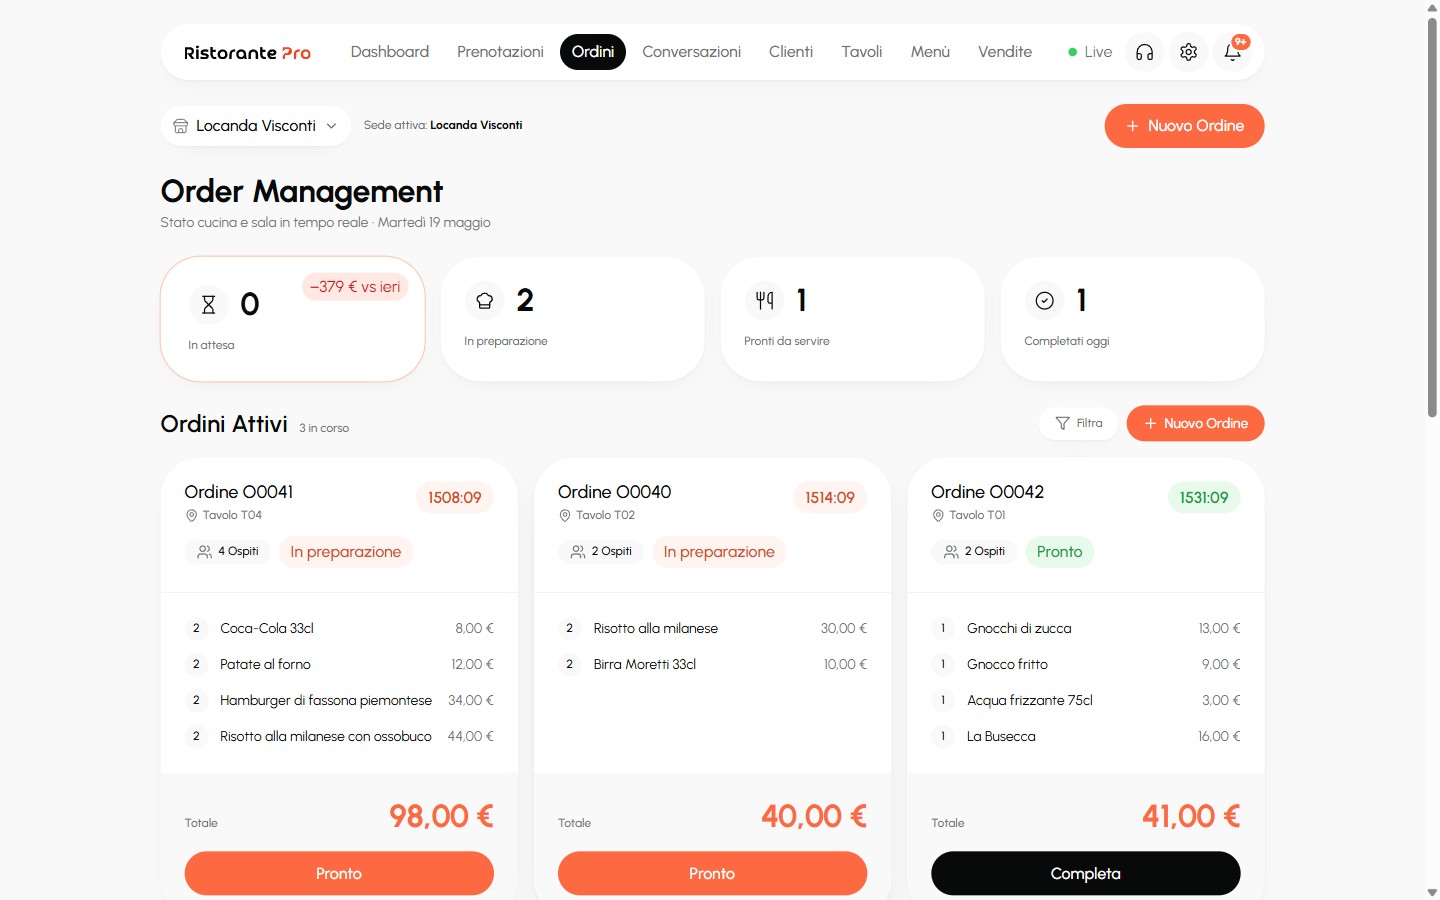Switch to the Conversazioni tab

point(691,52)
